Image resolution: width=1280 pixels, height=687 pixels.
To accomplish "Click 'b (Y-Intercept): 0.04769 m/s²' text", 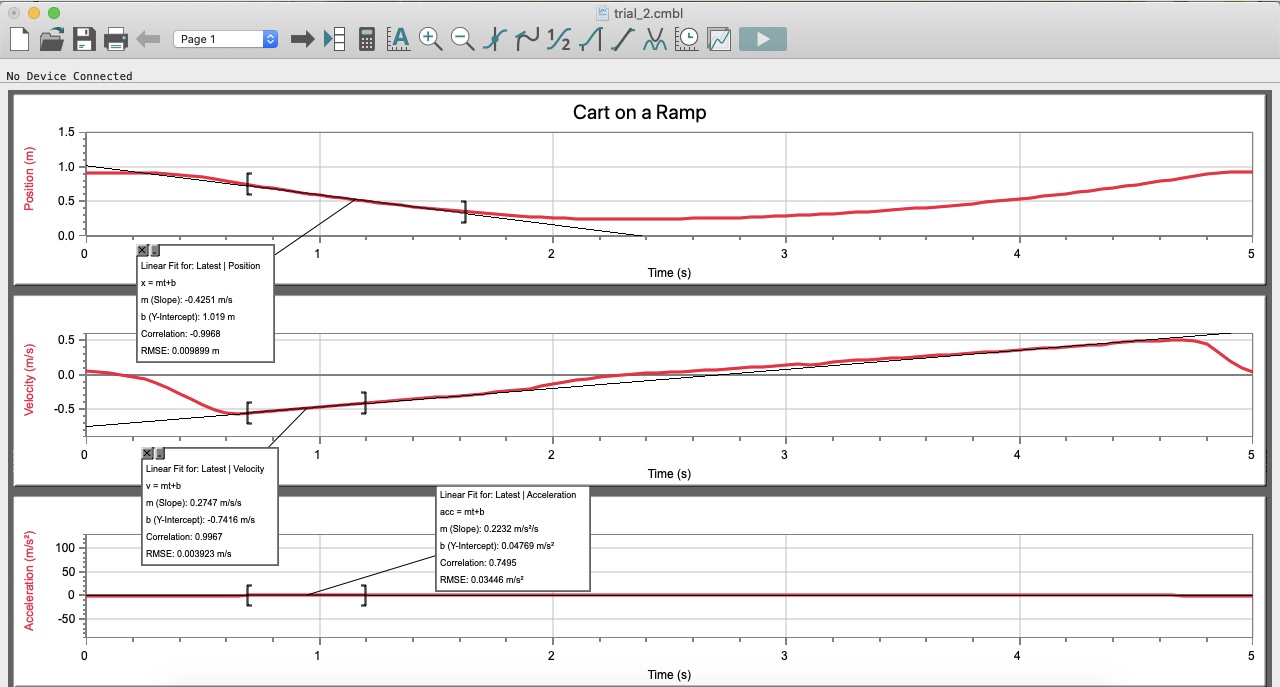I will [x=497, y=545].
